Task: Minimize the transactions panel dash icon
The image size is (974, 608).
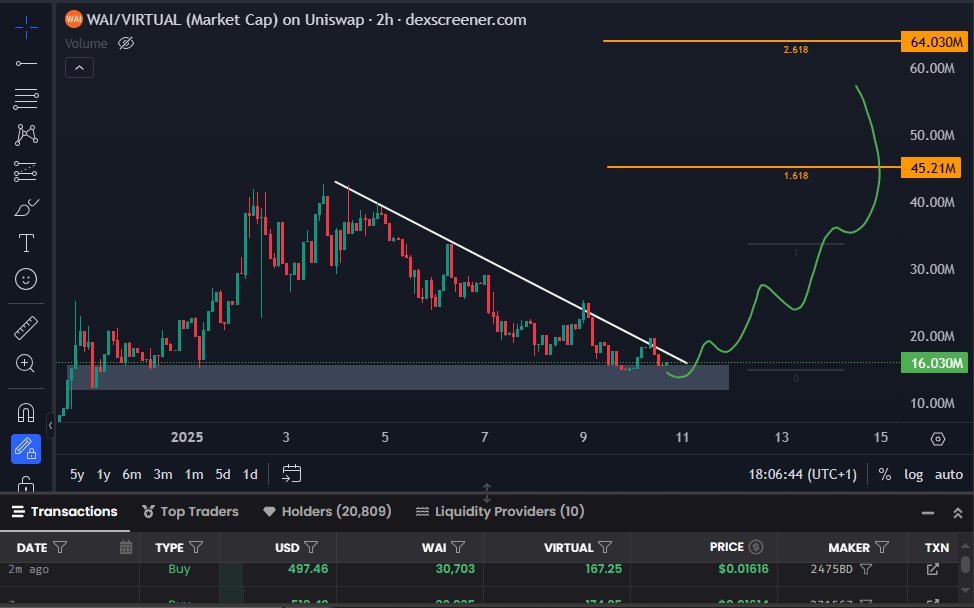Action: pyautogui.click(x=928, y=513)
